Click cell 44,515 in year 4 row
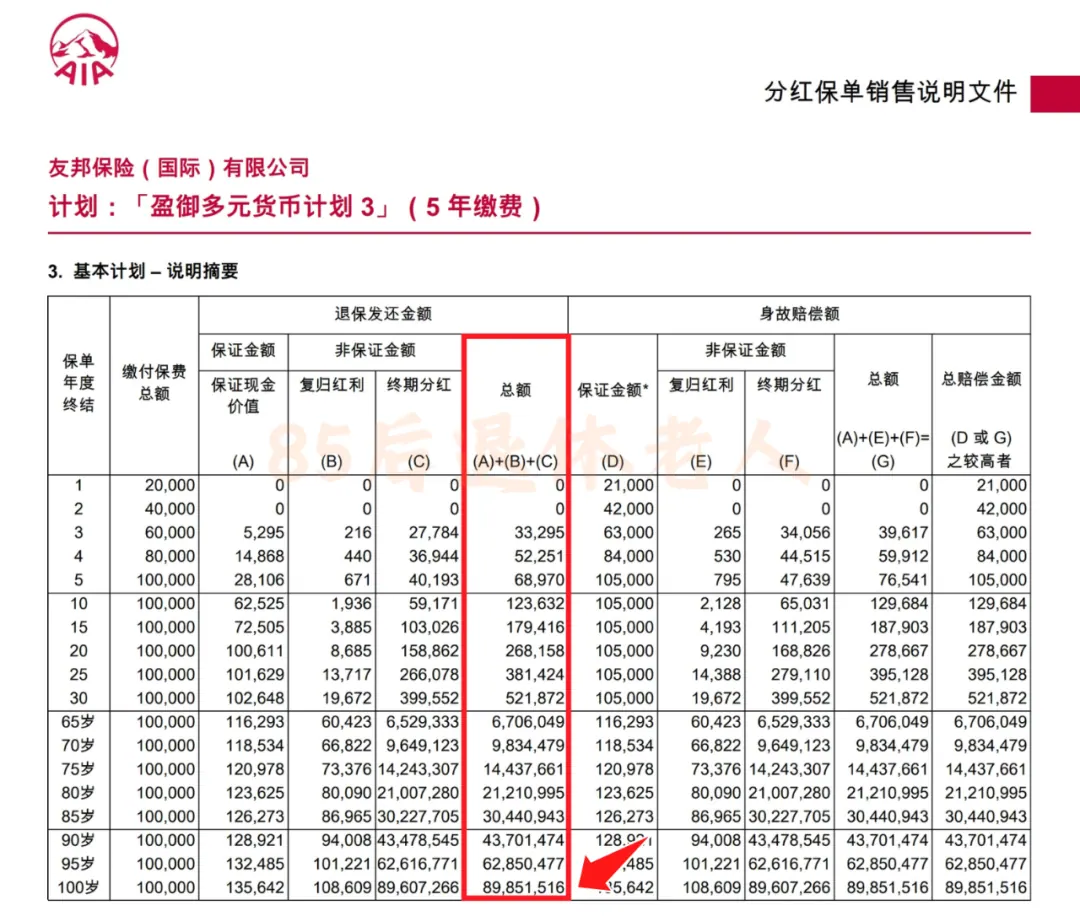This screenshot has height=916, width=1080. (x=805, y=556)
